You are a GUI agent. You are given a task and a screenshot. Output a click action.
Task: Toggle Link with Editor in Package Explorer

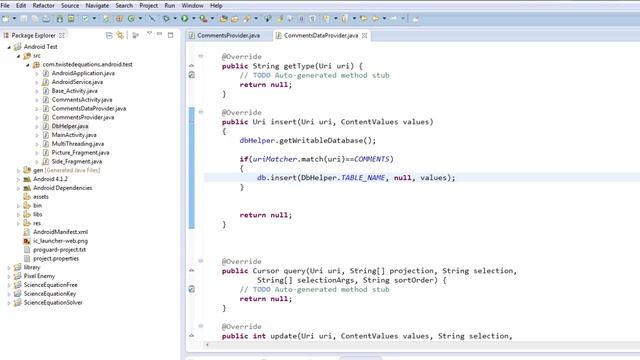pos(120,36)
